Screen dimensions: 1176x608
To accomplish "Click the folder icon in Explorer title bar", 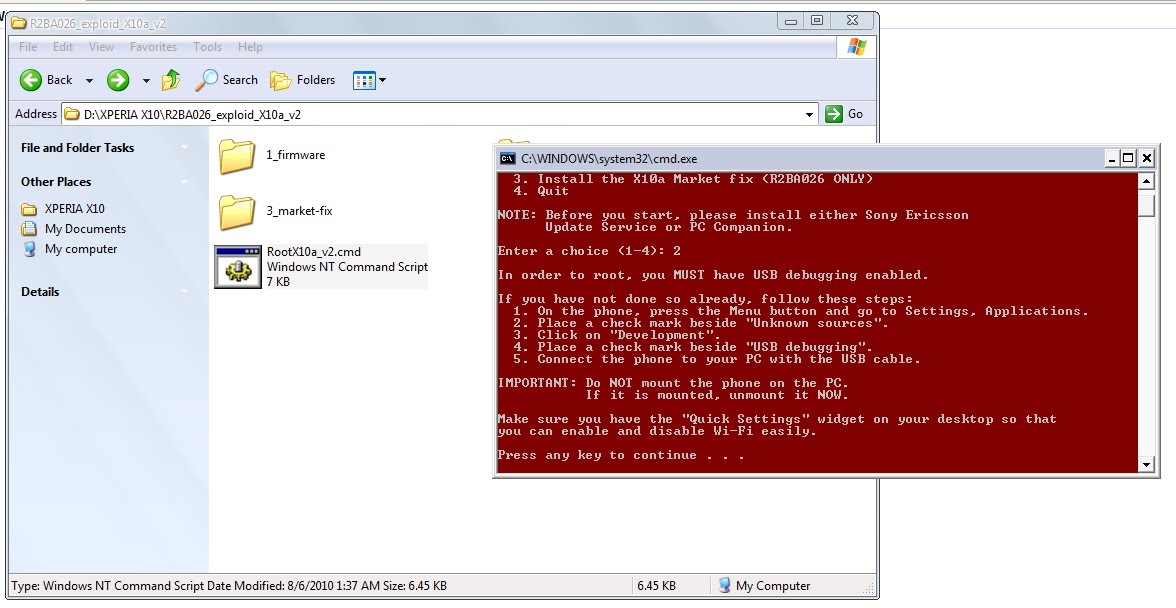I will pyautogui.click(x=19, y=23).
